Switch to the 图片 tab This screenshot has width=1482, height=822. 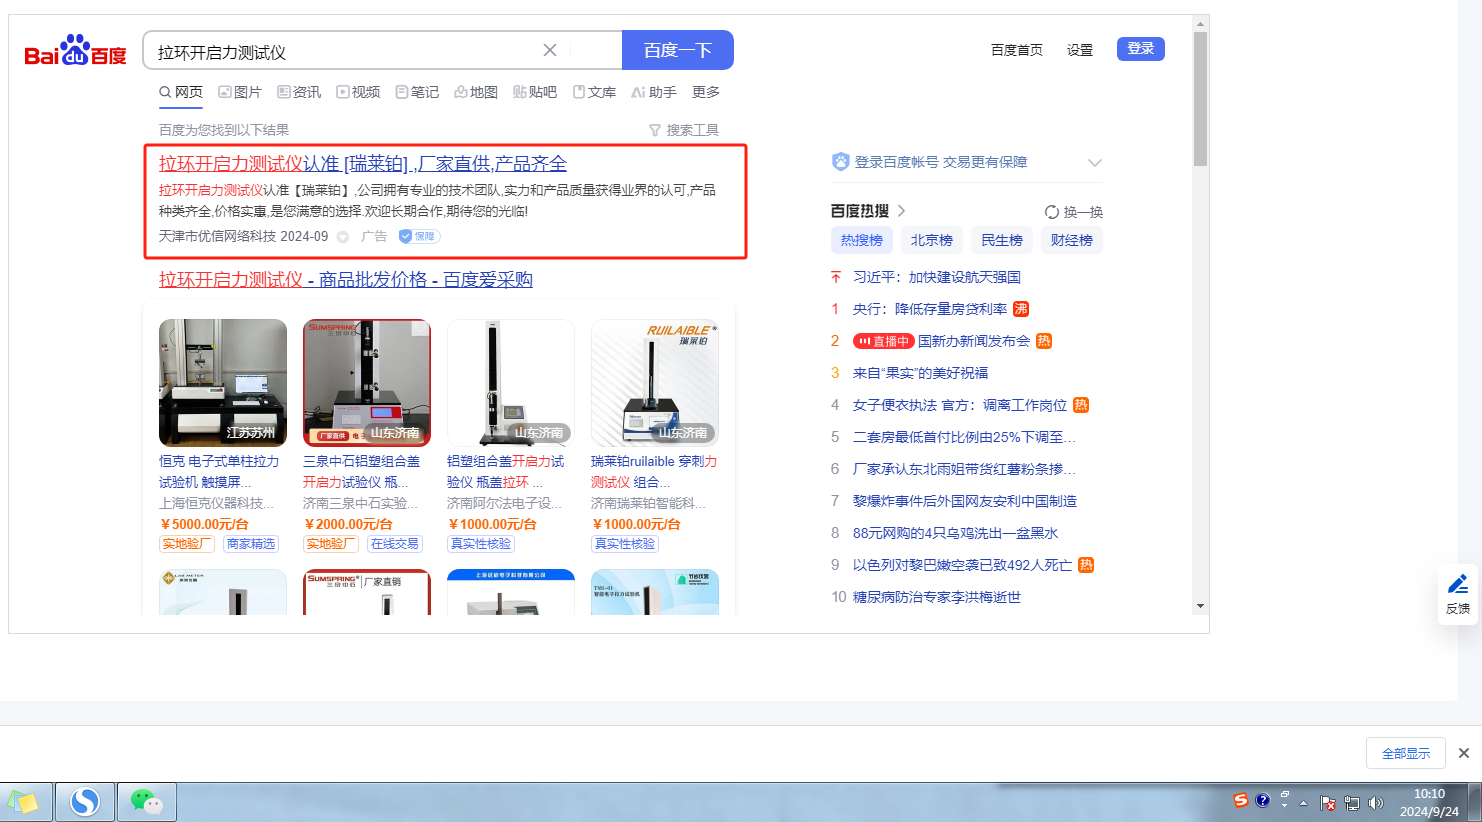240,92
